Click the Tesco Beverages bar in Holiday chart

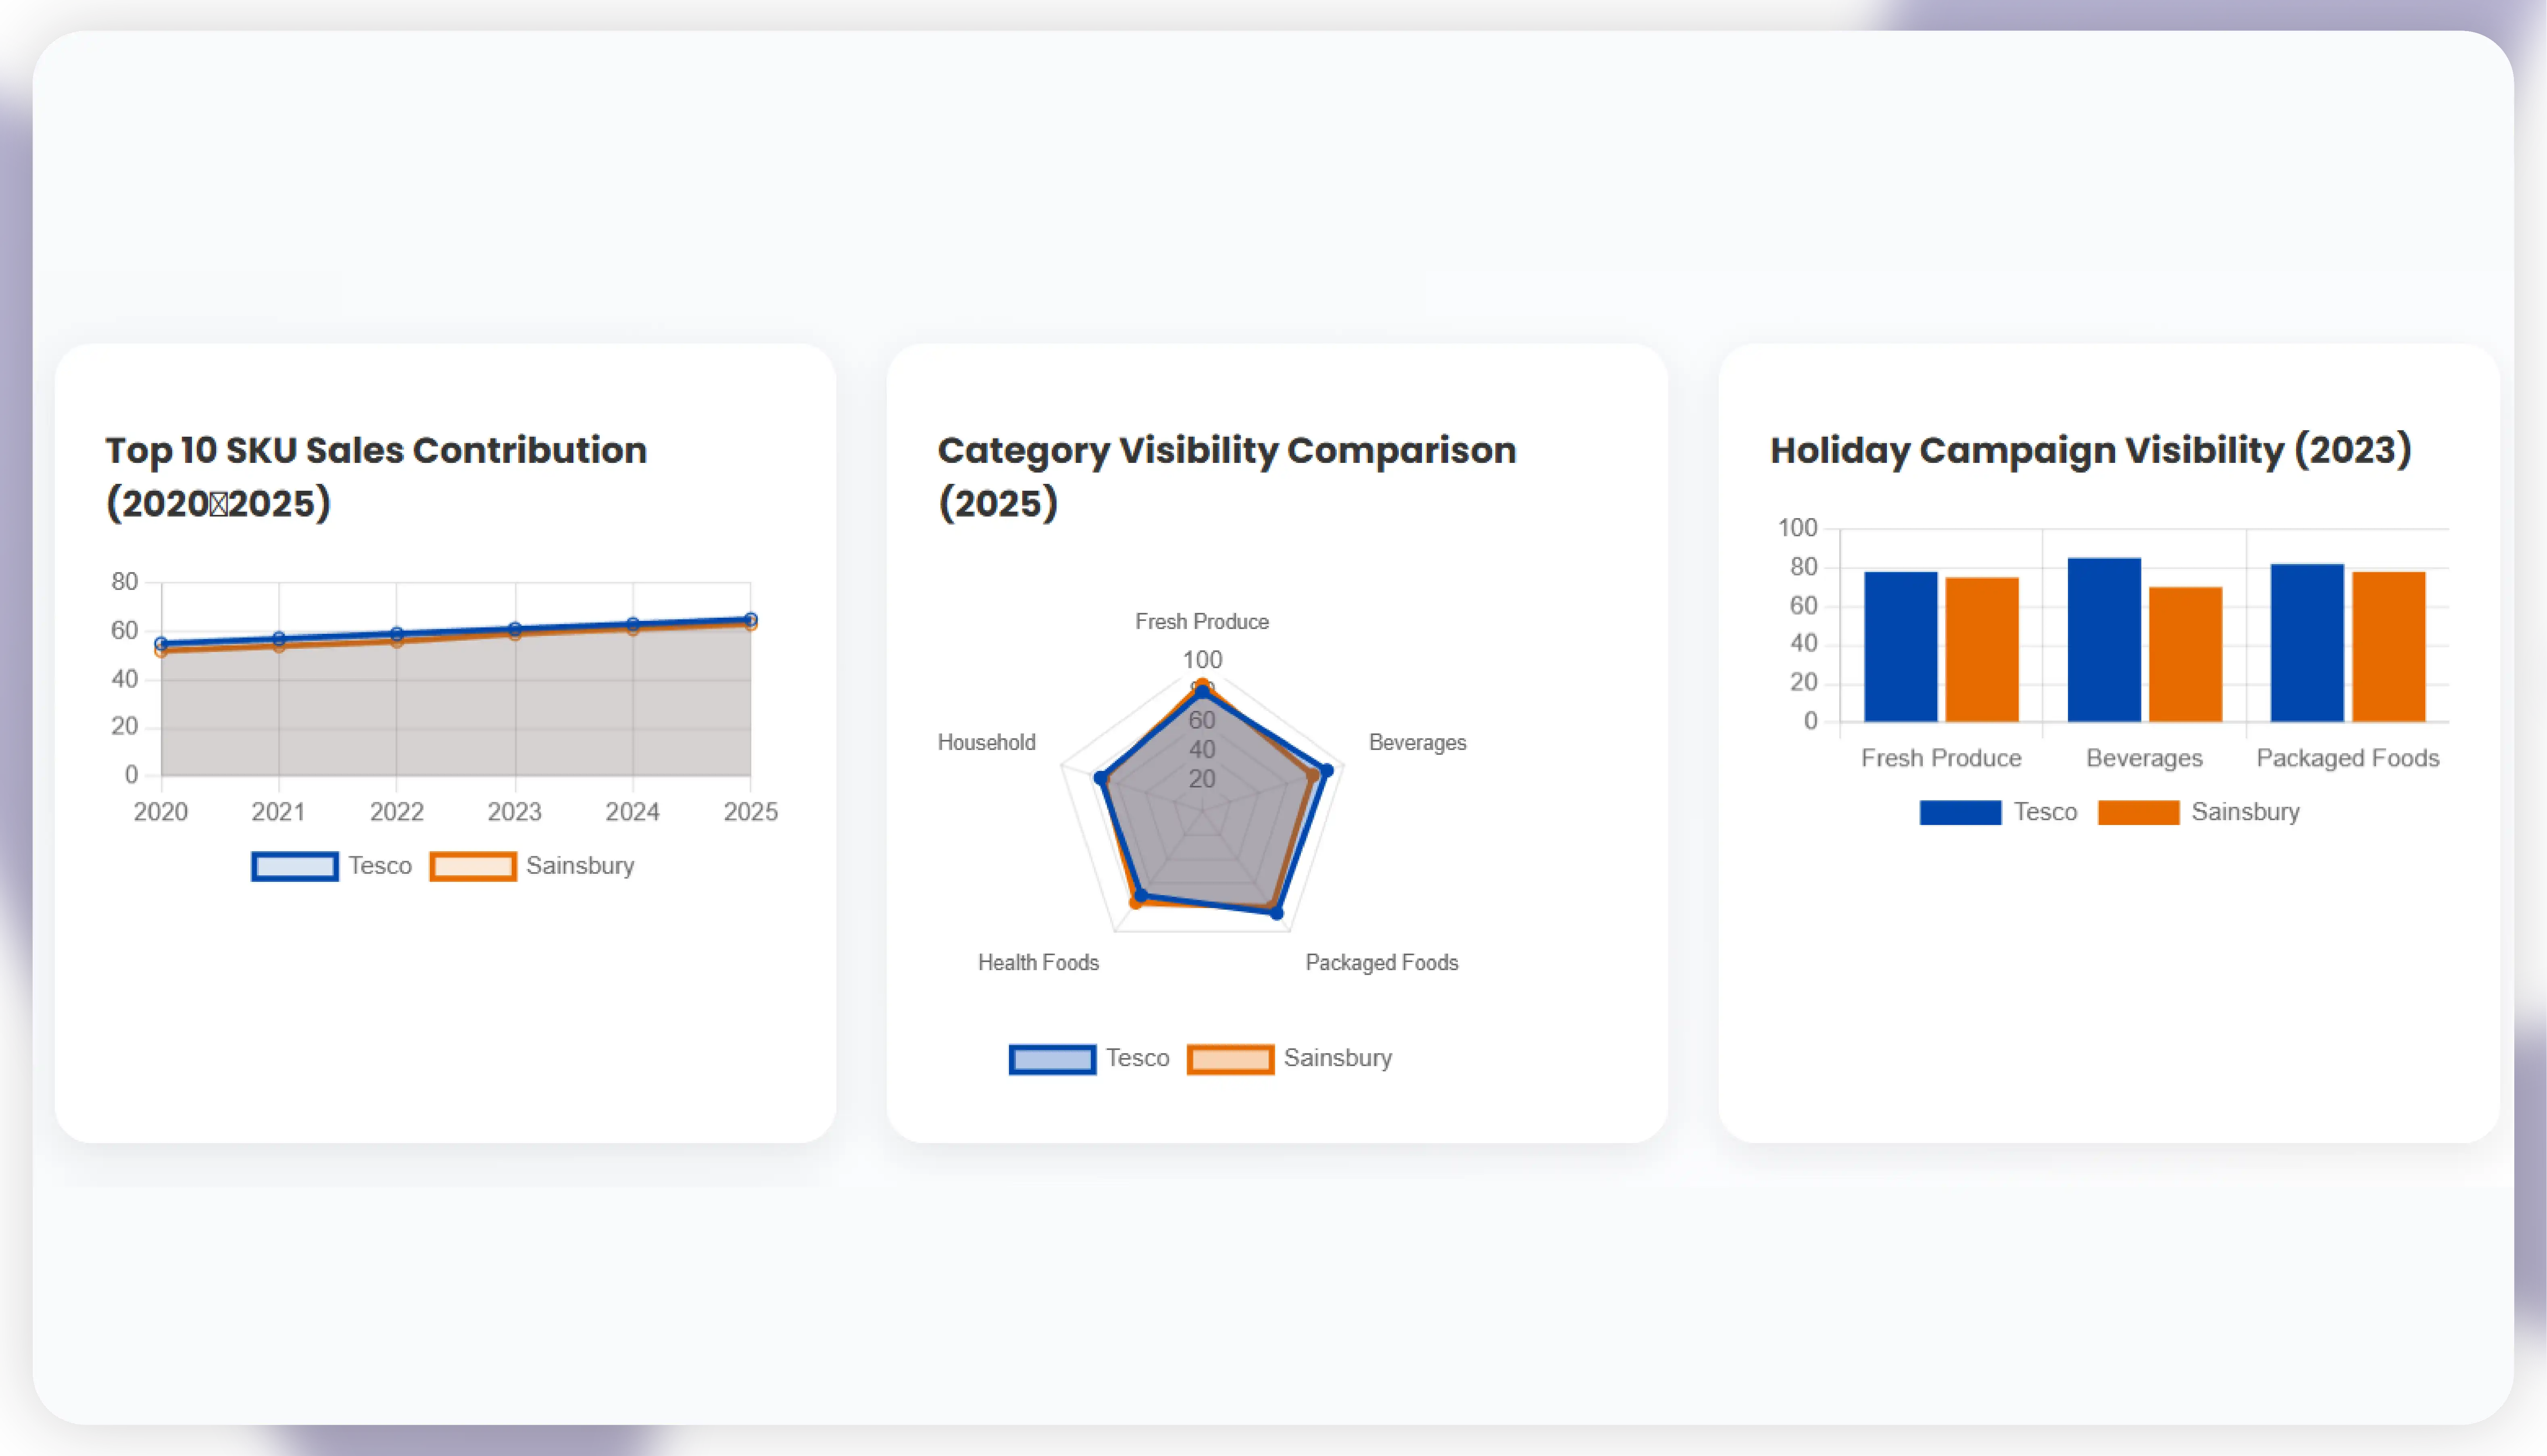coord(2104,640)
